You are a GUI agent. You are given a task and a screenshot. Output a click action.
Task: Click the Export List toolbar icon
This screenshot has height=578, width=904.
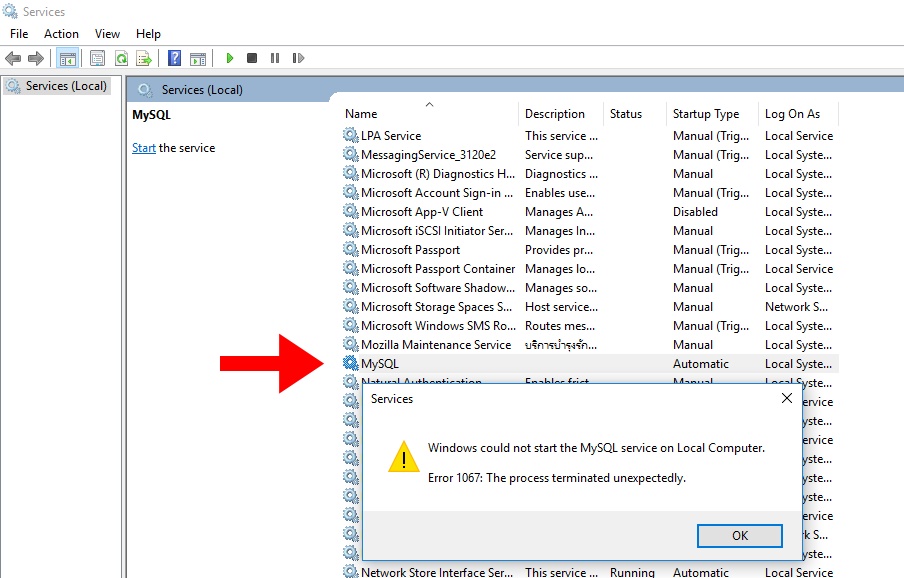(x=144, y=58)
